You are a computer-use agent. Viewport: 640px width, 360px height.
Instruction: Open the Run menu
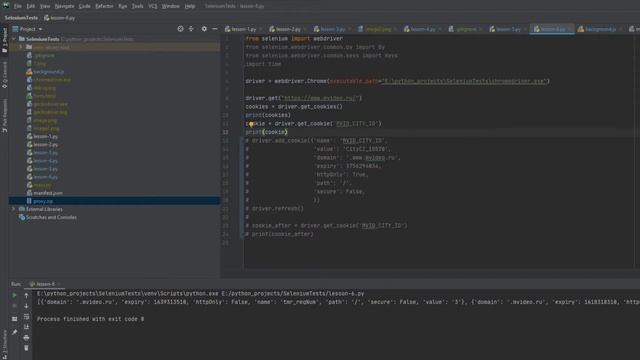[x=122, y=6]
